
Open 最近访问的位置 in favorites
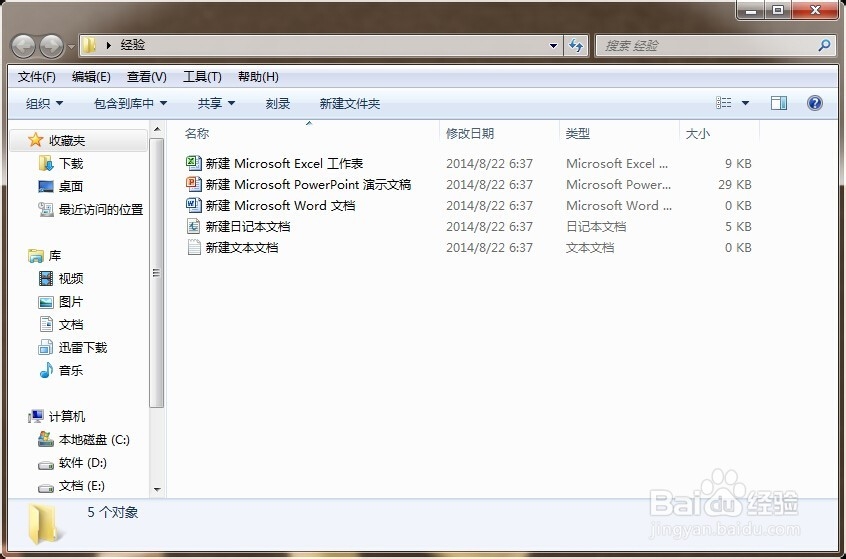point(101,209)
